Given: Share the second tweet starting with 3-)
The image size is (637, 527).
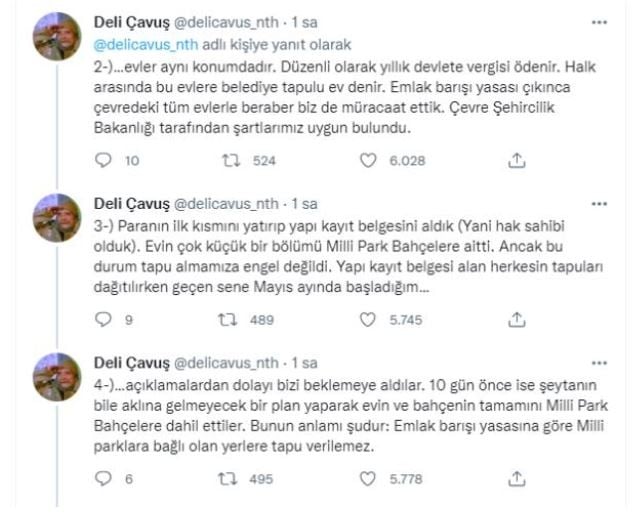Looking at the screenshot, I should point(517,320).
